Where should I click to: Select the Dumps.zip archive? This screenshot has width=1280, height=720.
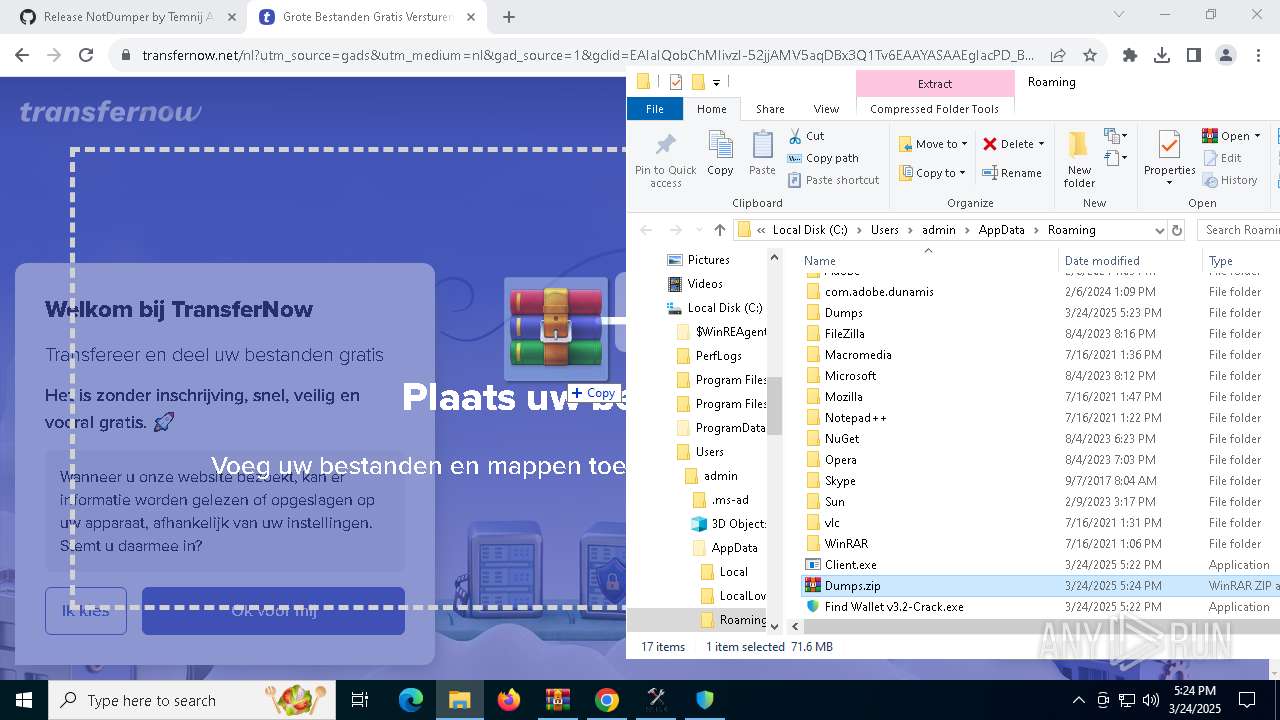click(x=852, y=586)
